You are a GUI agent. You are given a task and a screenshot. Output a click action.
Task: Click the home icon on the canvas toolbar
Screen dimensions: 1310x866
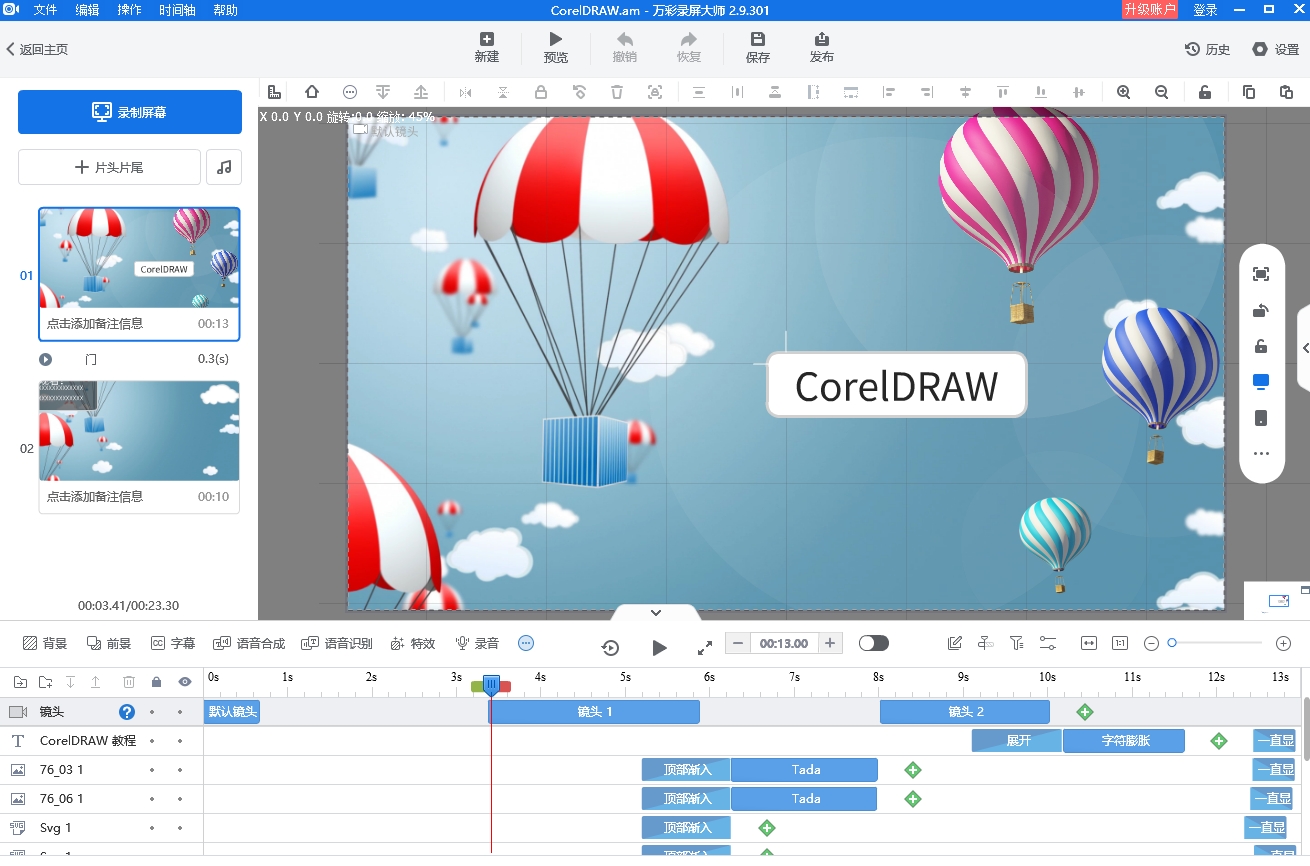312,92
